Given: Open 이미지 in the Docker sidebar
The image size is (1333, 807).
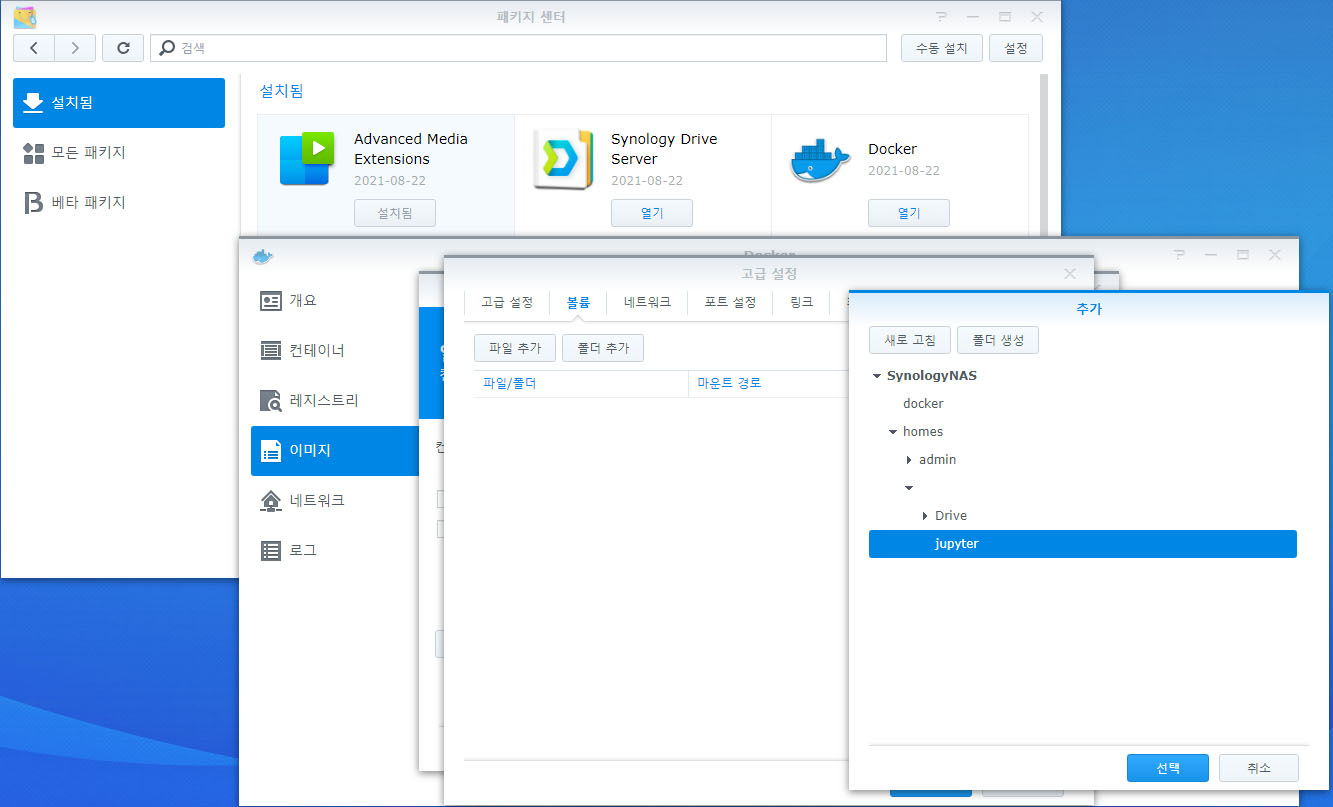Looking at the screenshot, I should (x=334, y=451).
